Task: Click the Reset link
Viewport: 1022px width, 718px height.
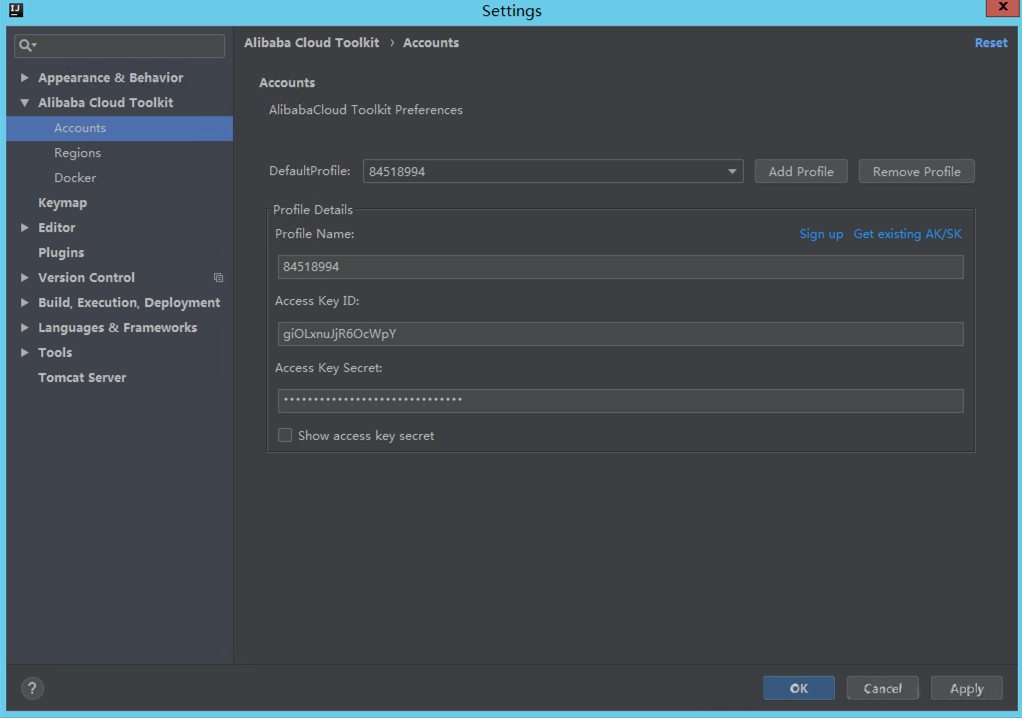Action: (x=991, y=43)
